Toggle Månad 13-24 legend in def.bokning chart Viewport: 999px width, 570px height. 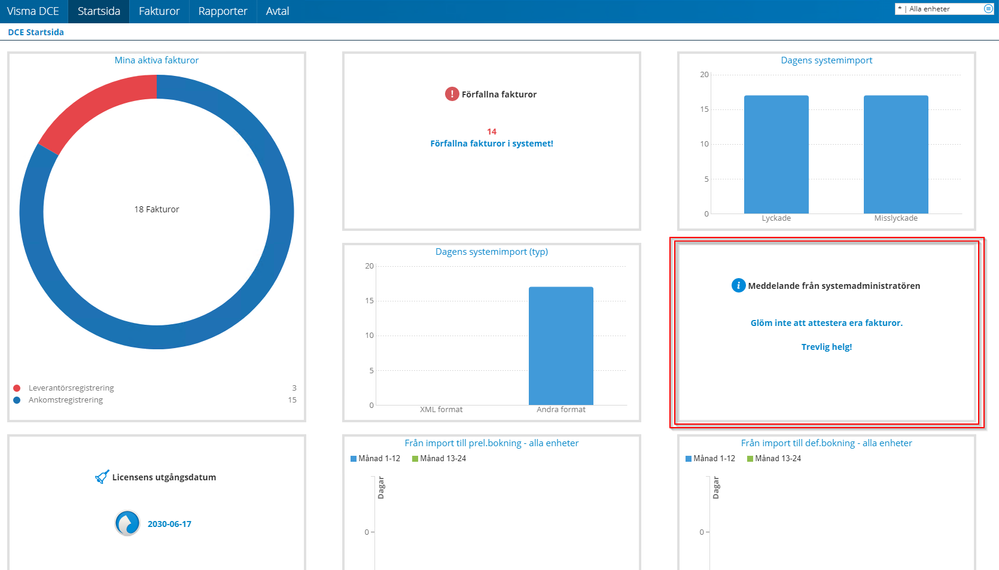coord(774,459)
